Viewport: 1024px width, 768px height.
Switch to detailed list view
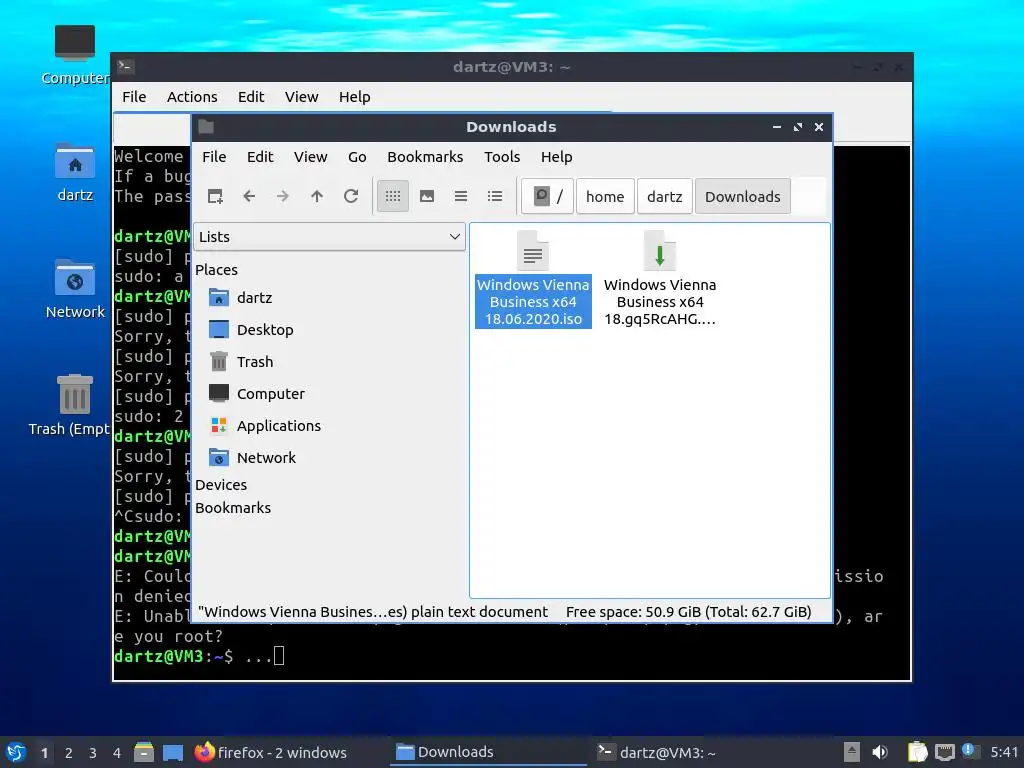pos(495,196)
